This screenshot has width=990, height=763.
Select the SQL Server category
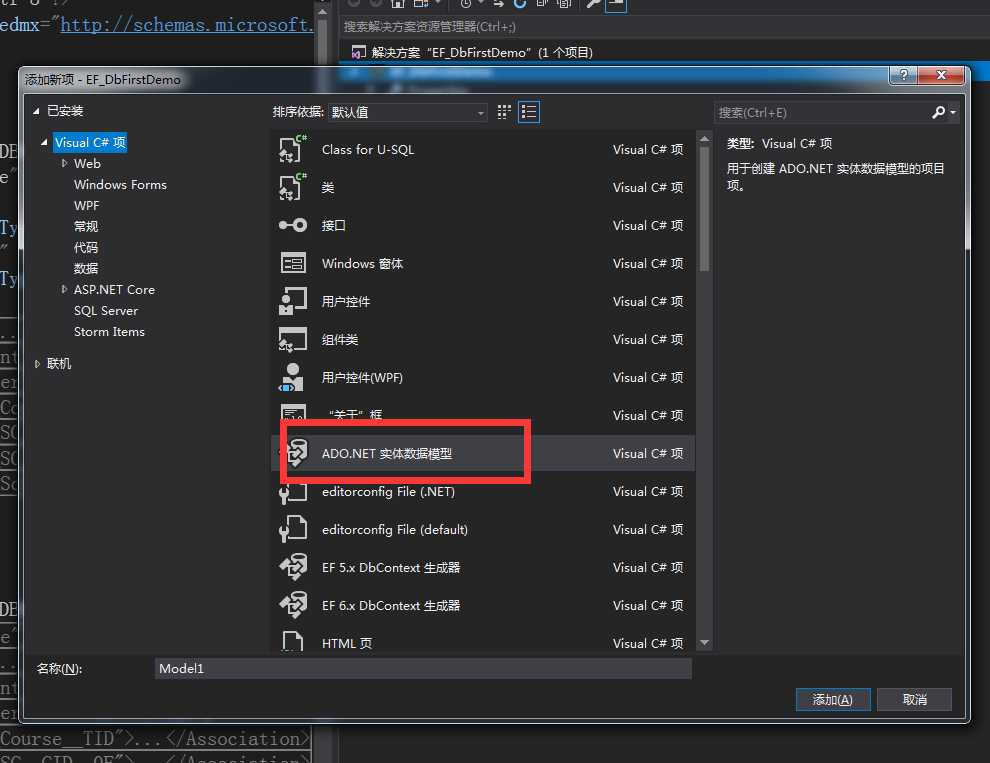(x=105, y=310)
